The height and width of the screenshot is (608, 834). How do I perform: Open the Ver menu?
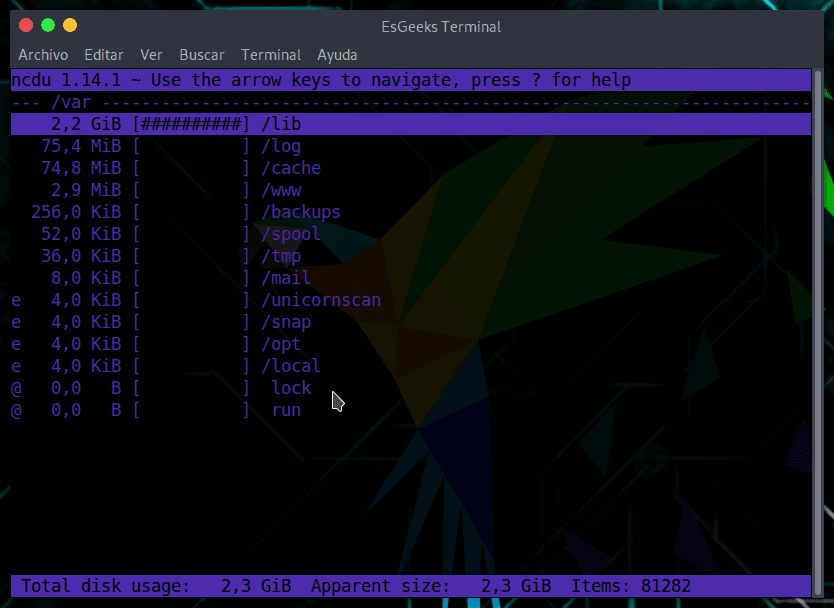click(151, 54)
